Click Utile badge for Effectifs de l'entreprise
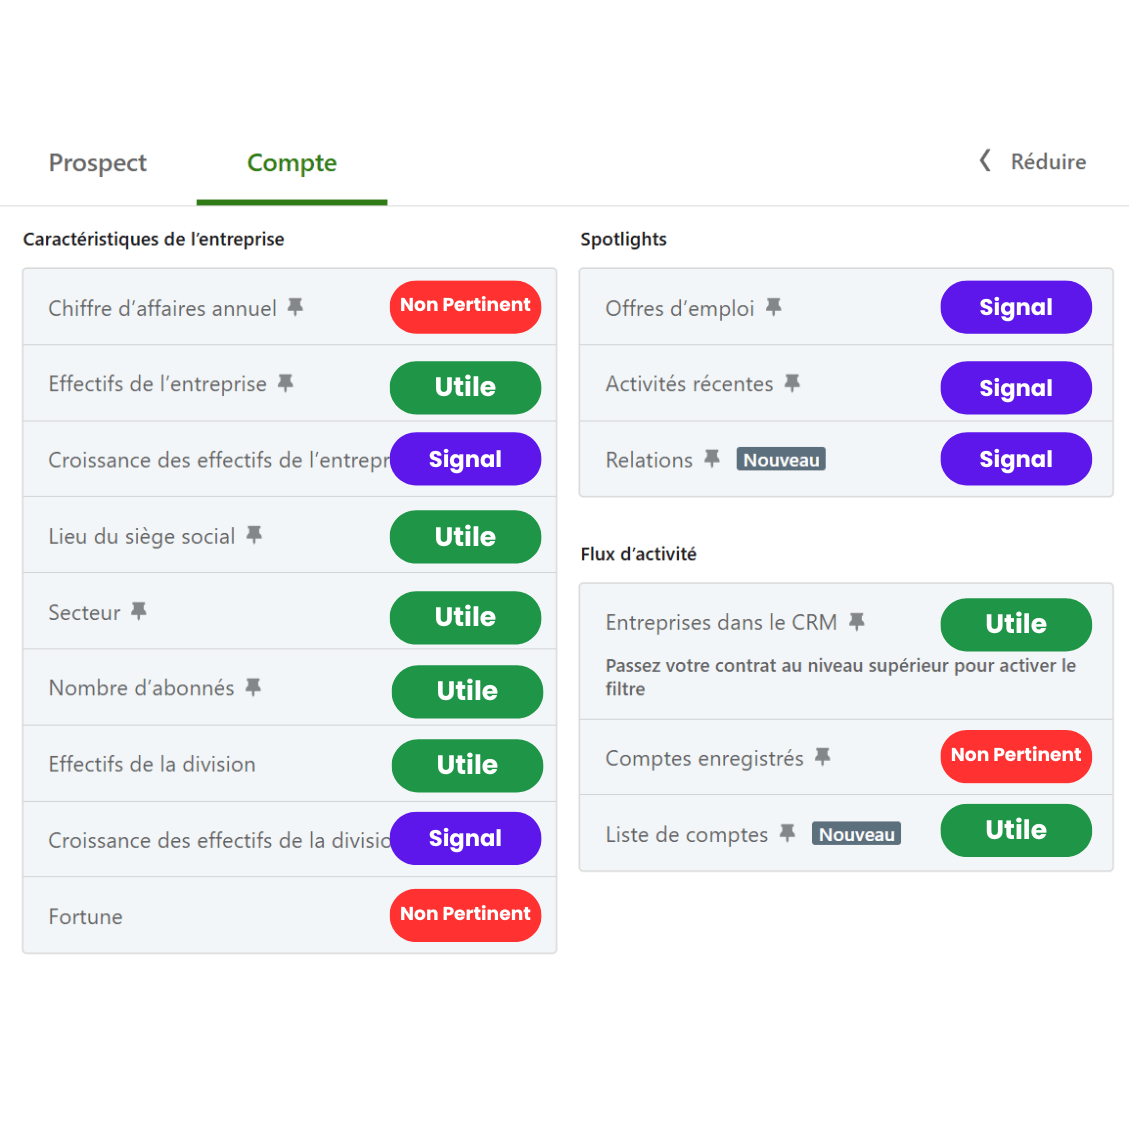Viewport: 1129px width, 1128px height. click(465, 387)
